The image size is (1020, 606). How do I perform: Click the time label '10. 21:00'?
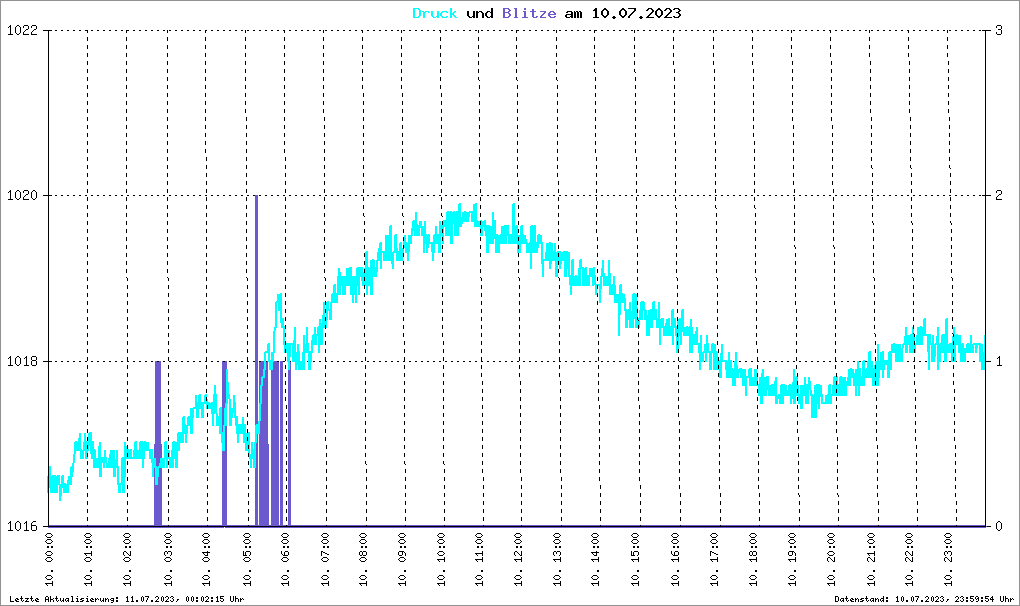click(x=870, y=559)
